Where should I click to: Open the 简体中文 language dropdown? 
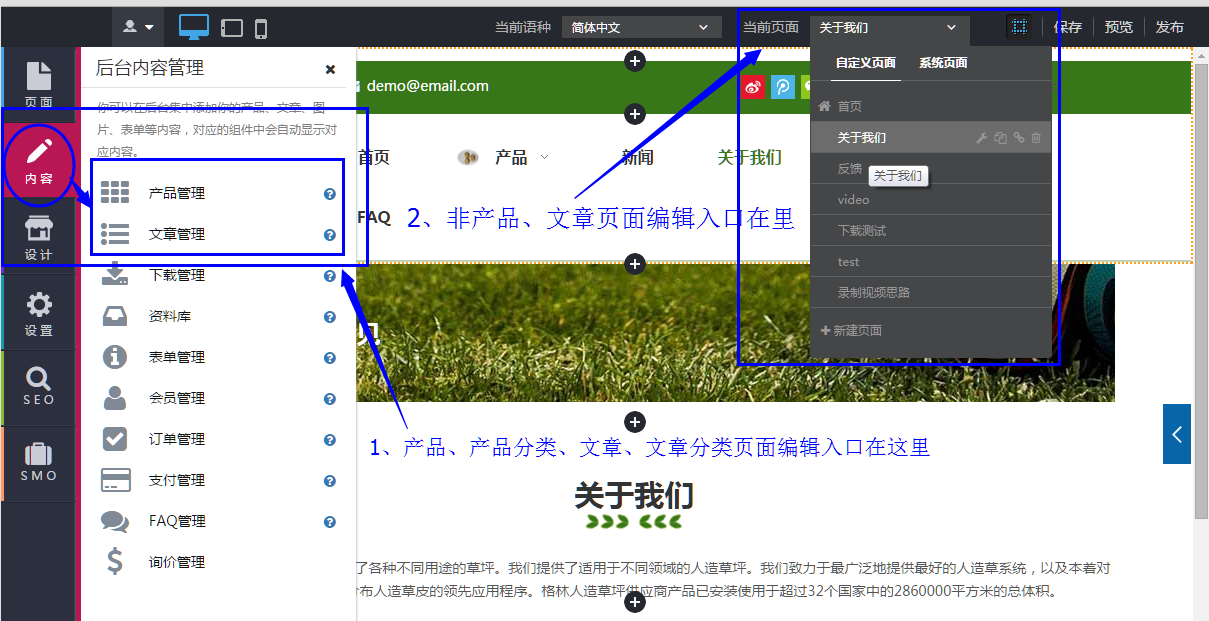point(641,27)
